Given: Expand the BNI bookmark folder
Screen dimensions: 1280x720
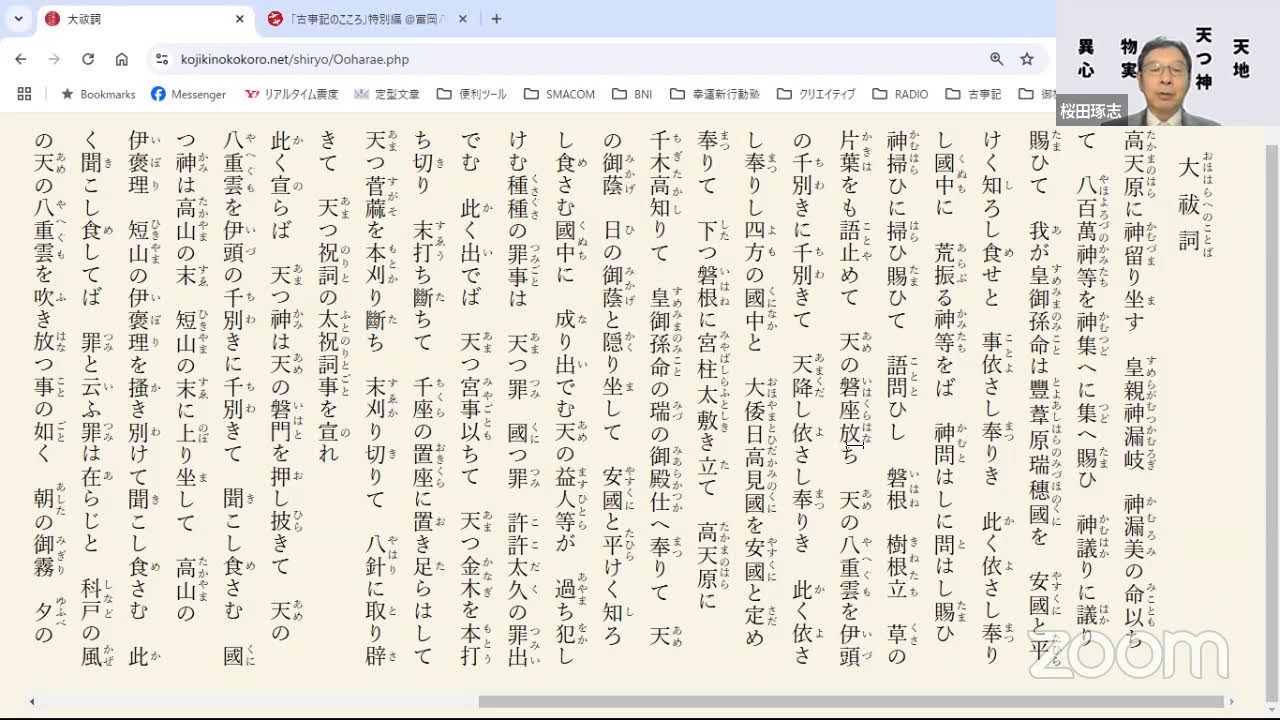Looking at the screenshot, I should point(630,94).
